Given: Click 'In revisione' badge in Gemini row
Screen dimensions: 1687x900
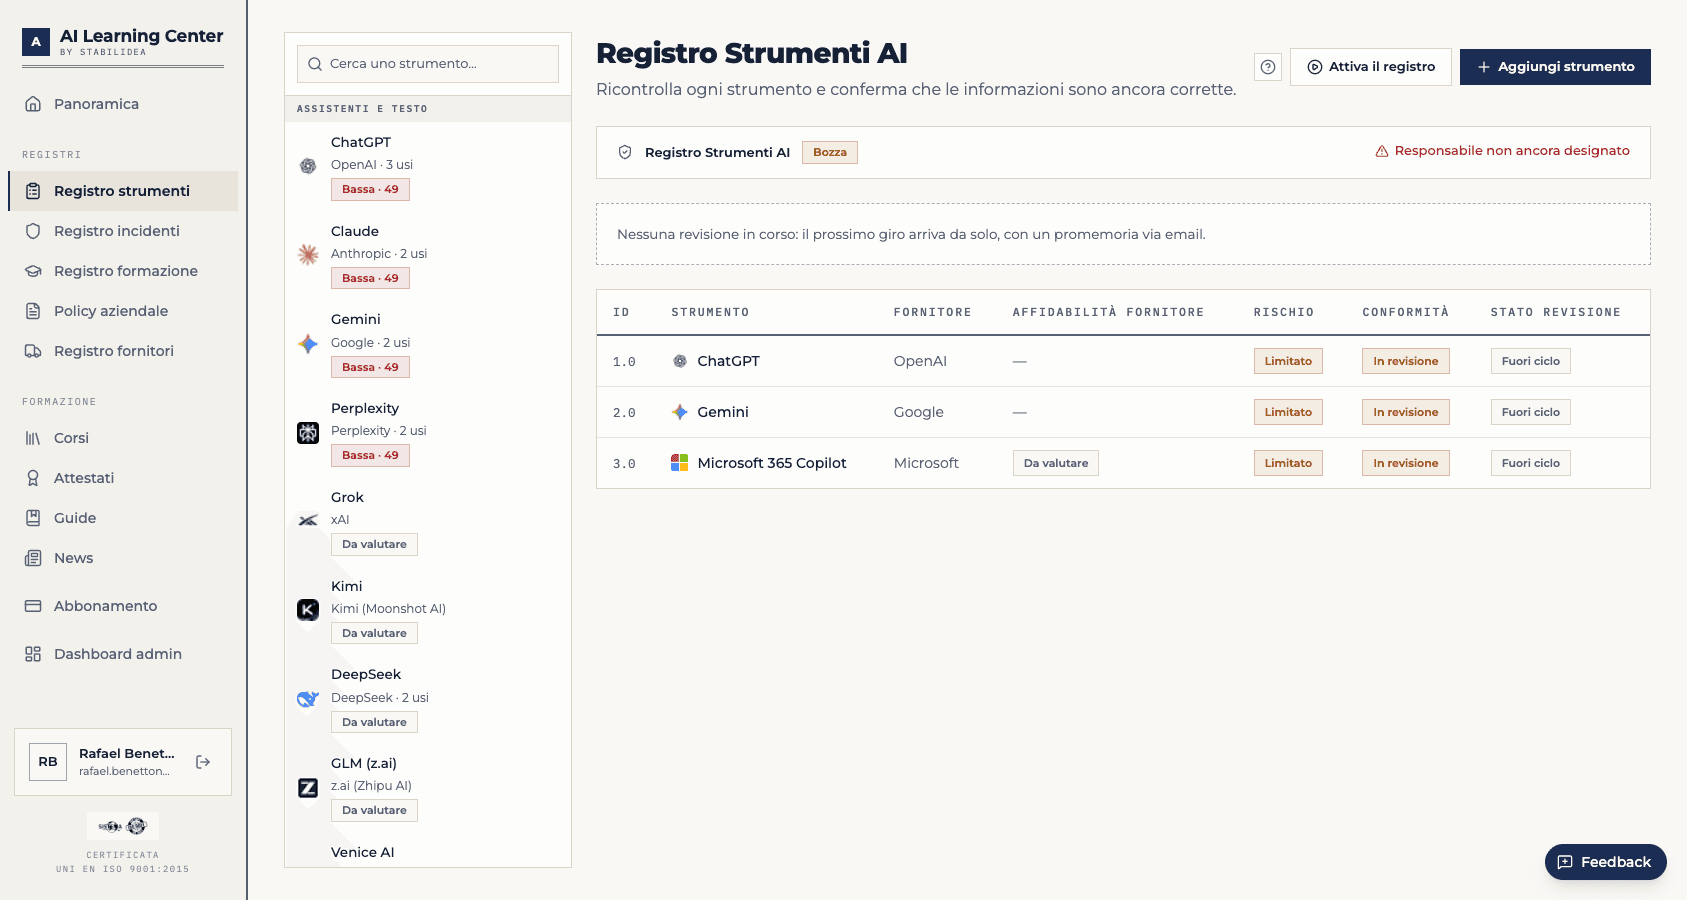Looking at the screenshot, I should 1406,412.
